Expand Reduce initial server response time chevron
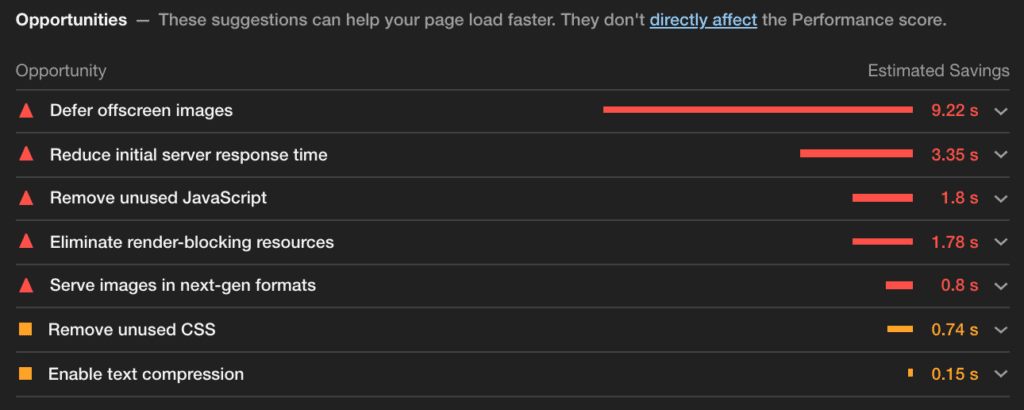Screen dimensions: 1024x410 [x=1001, y=155]
